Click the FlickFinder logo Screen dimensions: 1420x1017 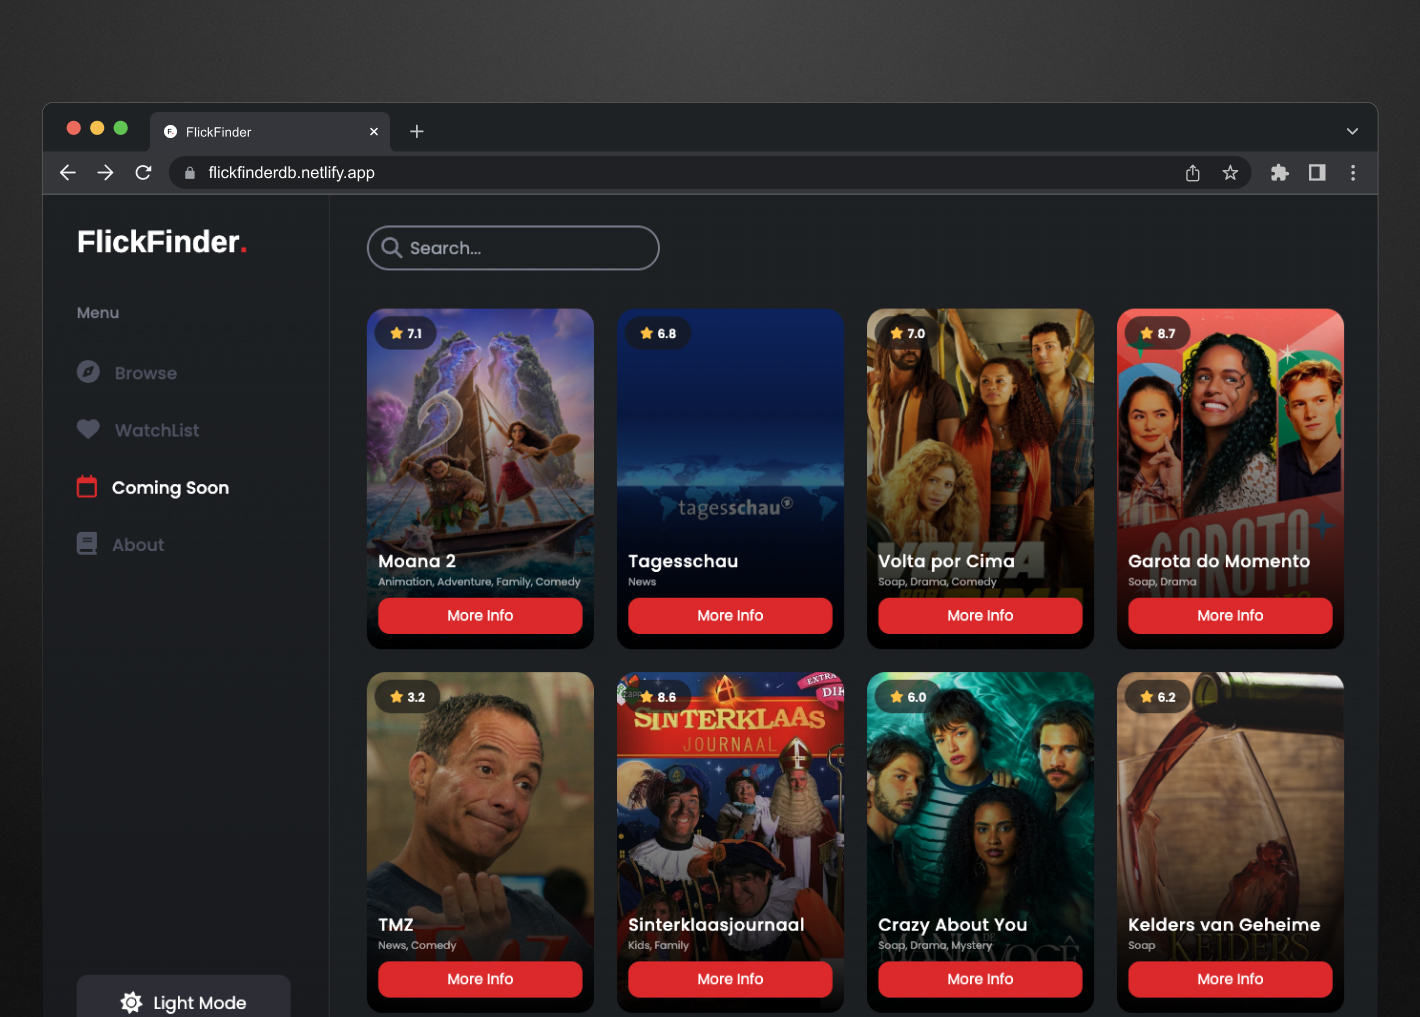(x=162, y=242)
